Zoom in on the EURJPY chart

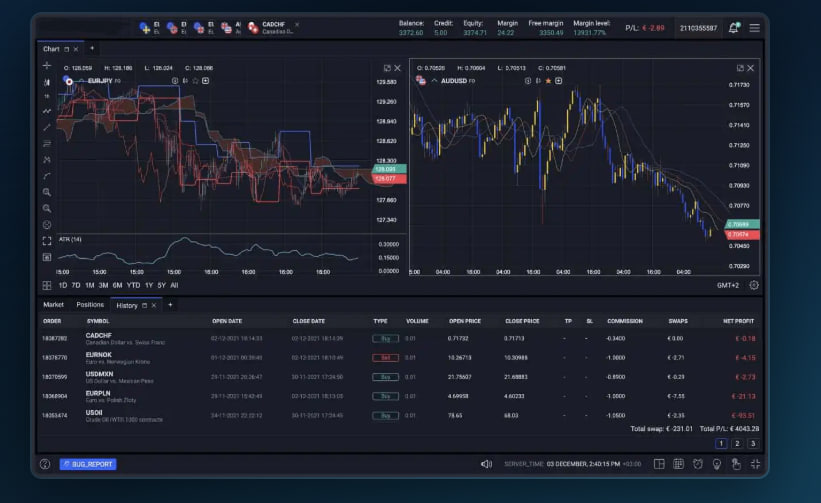(x=47, y=192)
